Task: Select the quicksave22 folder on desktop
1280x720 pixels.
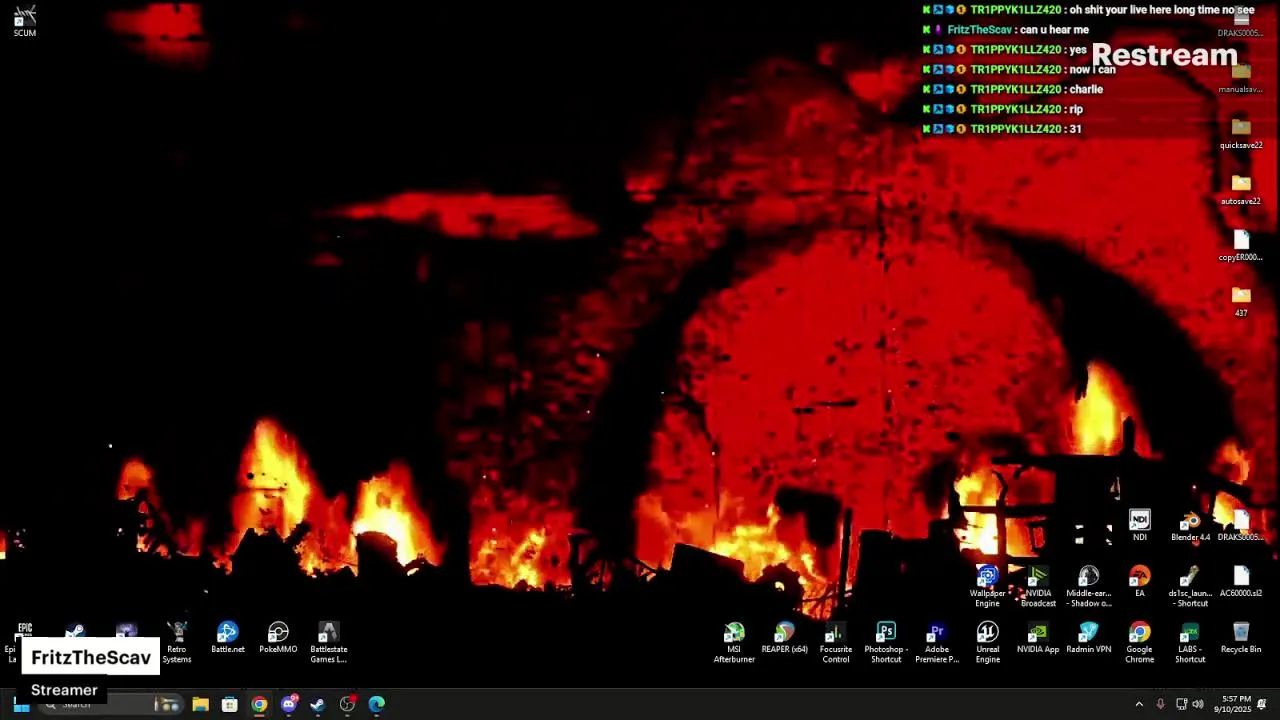Action: point(1241,133)
